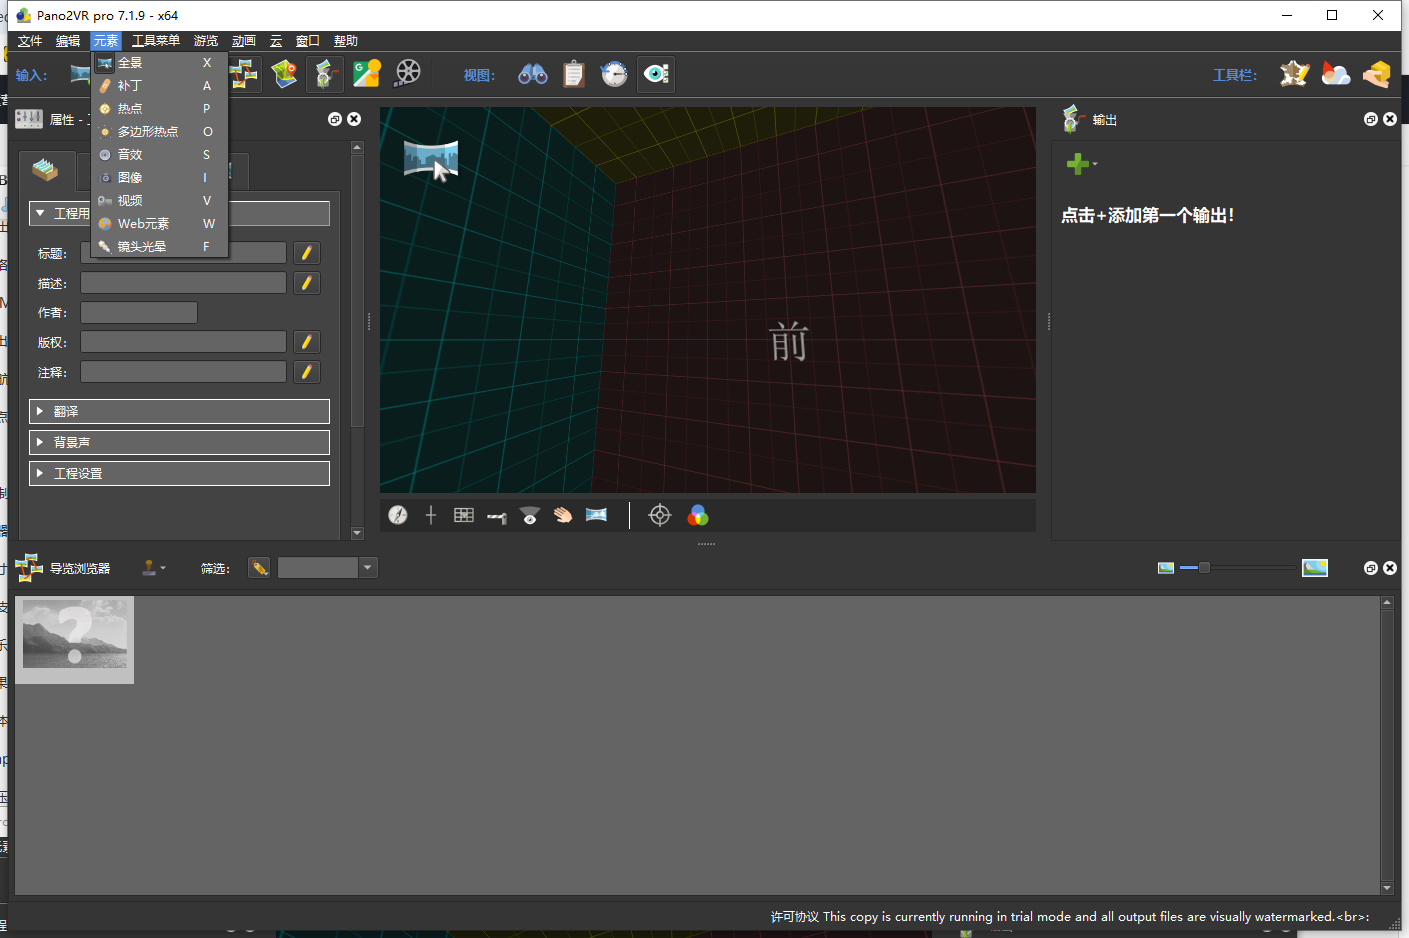The width and height of the screenshot is (1409, 938).
Task: Click pencil button beside 描述 field
Action: click(x=307, y=283)
